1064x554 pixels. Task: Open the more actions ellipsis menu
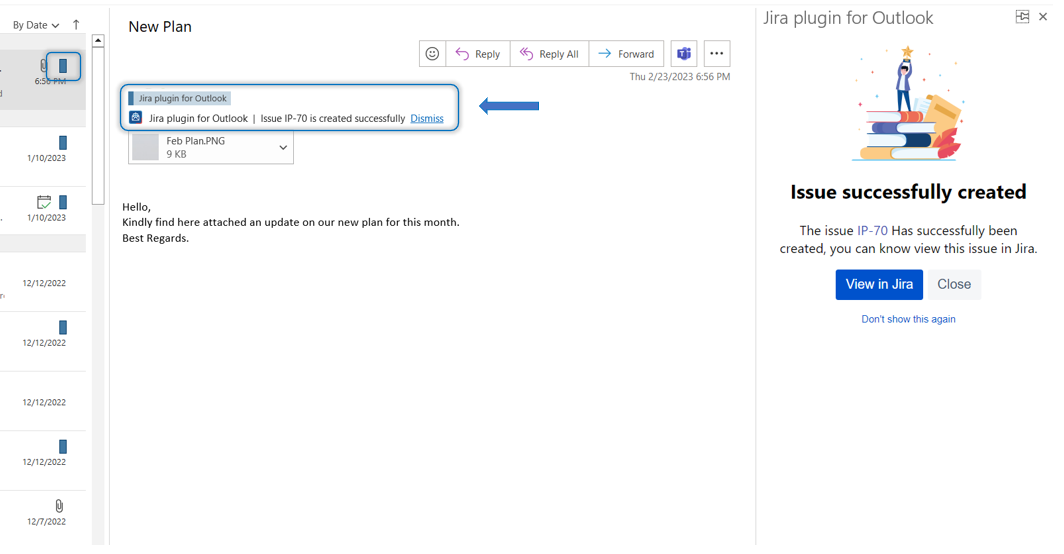point(716,54)
